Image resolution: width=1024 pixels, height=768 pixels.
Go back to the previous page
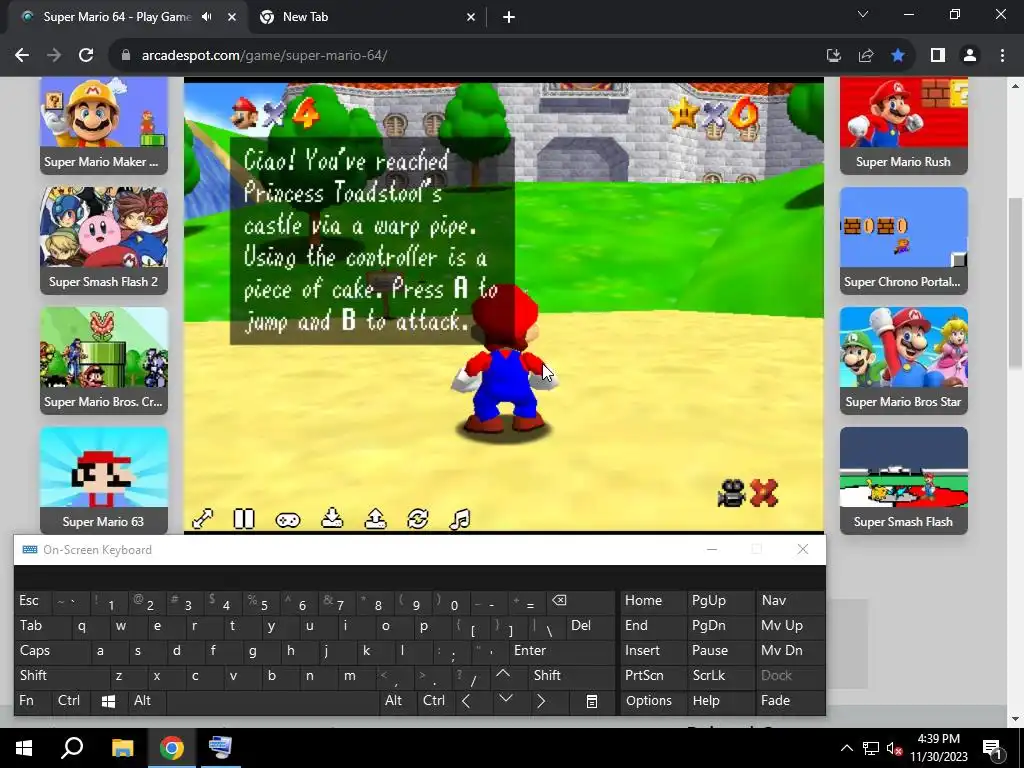[x=22, y=56]
